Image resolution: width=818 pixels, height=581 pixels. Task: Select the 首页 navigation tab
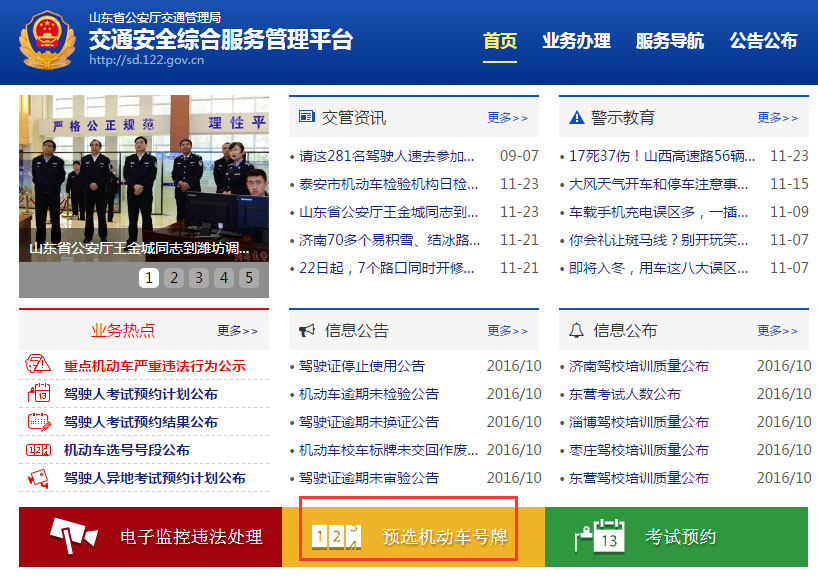502,42
